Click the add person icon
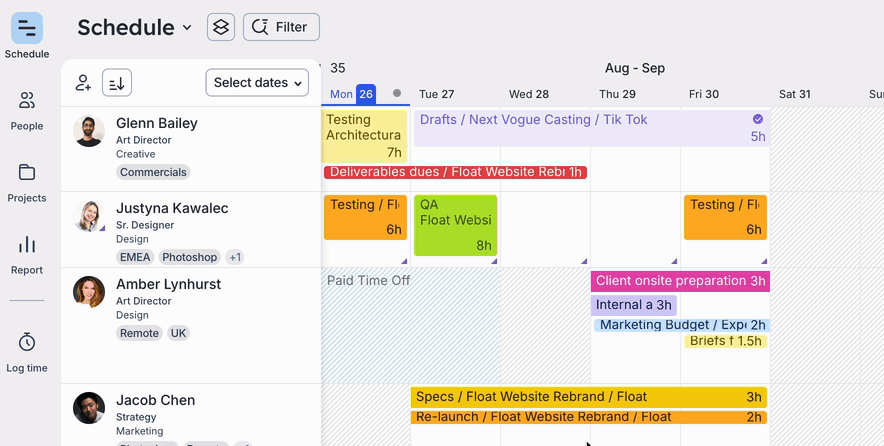This screenshot has height=446, width=884. click(x=84, y=83)
